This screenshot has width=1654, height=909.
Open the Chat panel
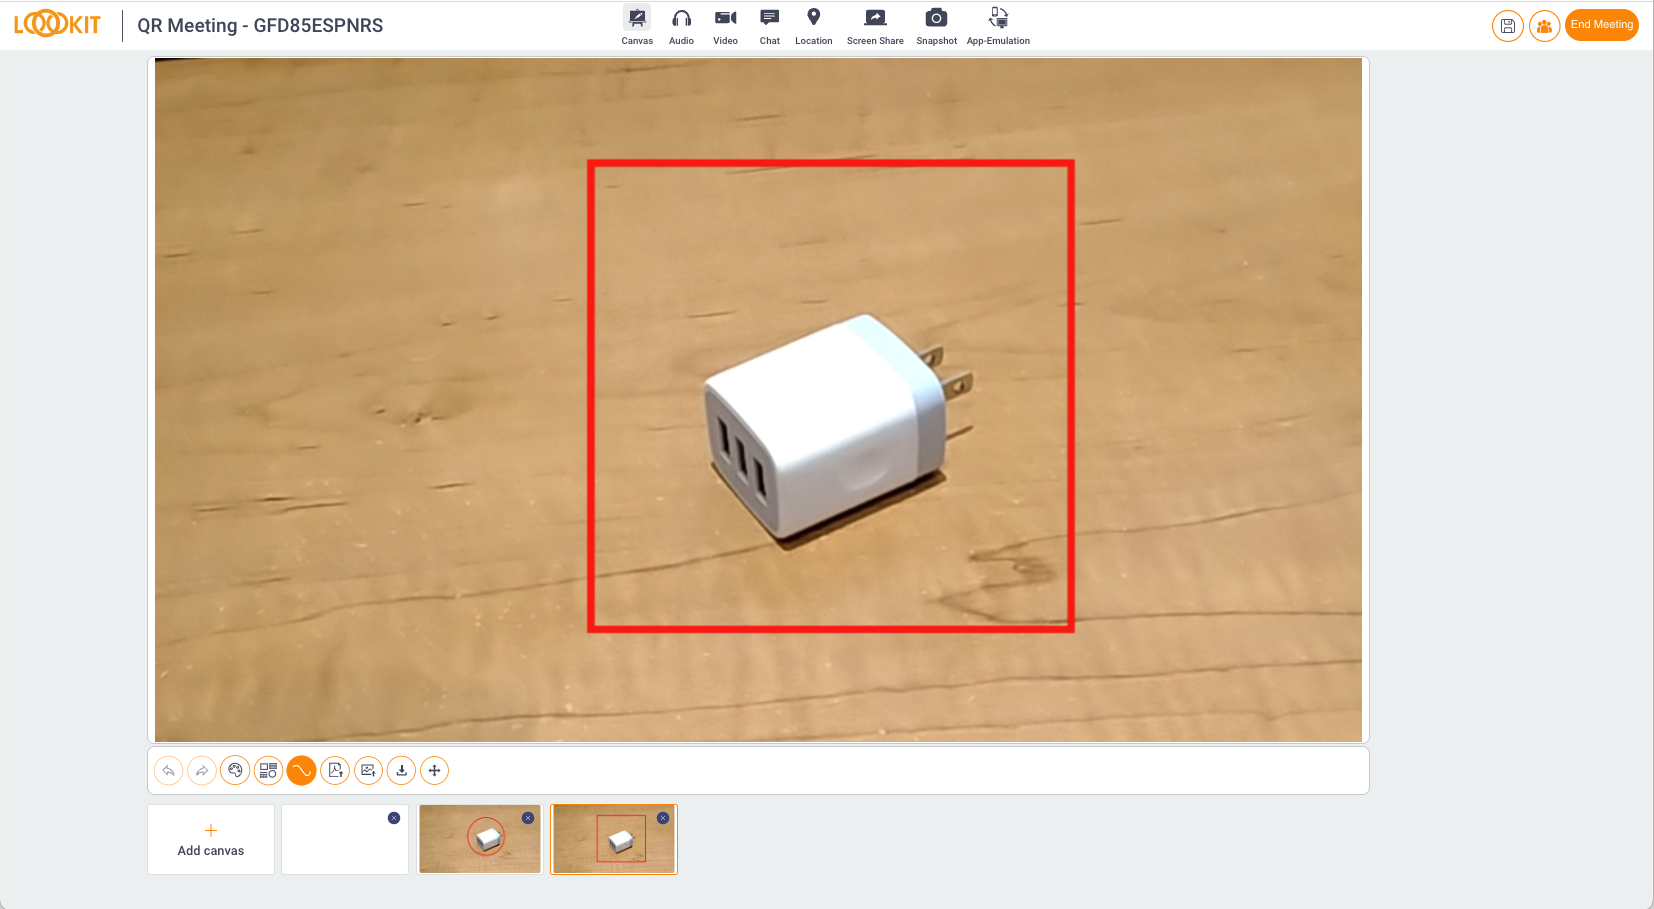coord(769,26)
